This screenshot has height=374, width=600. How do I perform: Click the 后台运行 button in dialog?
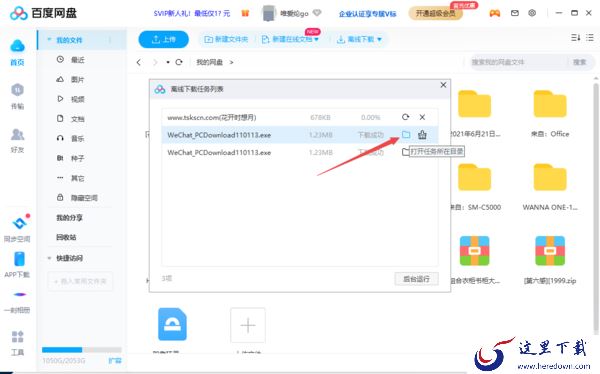pyautogui.click(x=416, y=279)
